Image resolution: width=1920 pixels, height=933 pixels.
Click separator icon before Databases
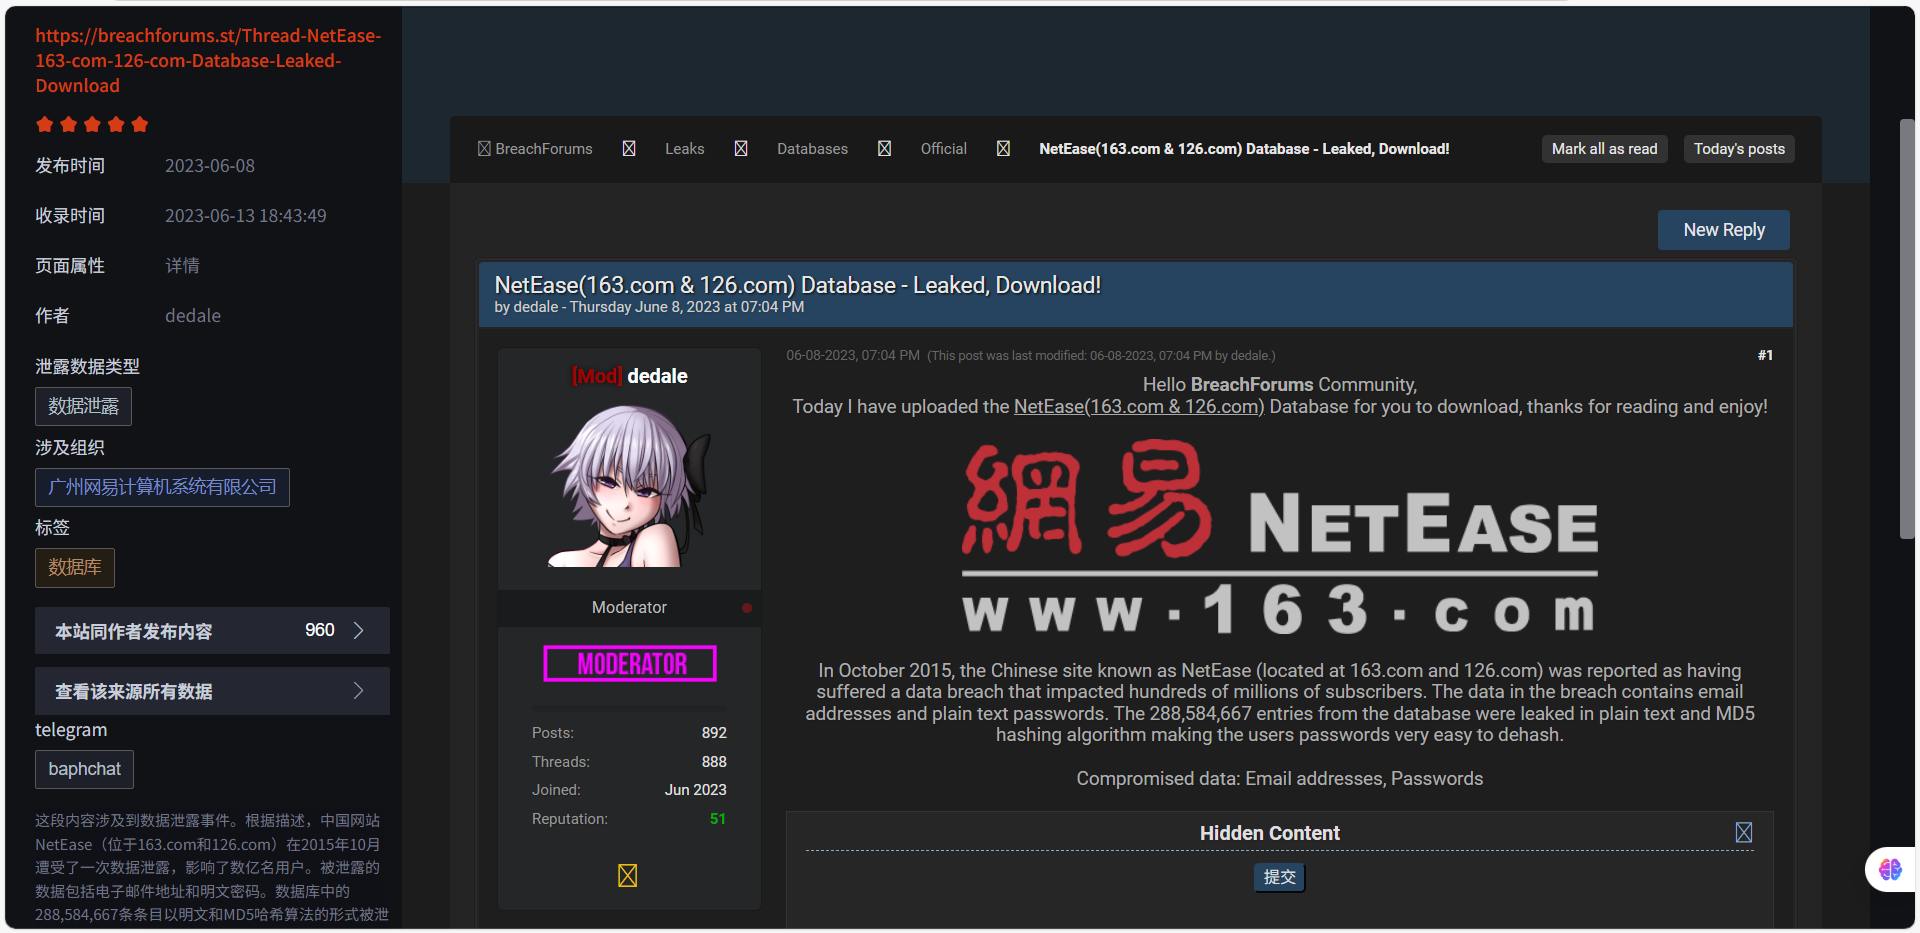(741, 149)
